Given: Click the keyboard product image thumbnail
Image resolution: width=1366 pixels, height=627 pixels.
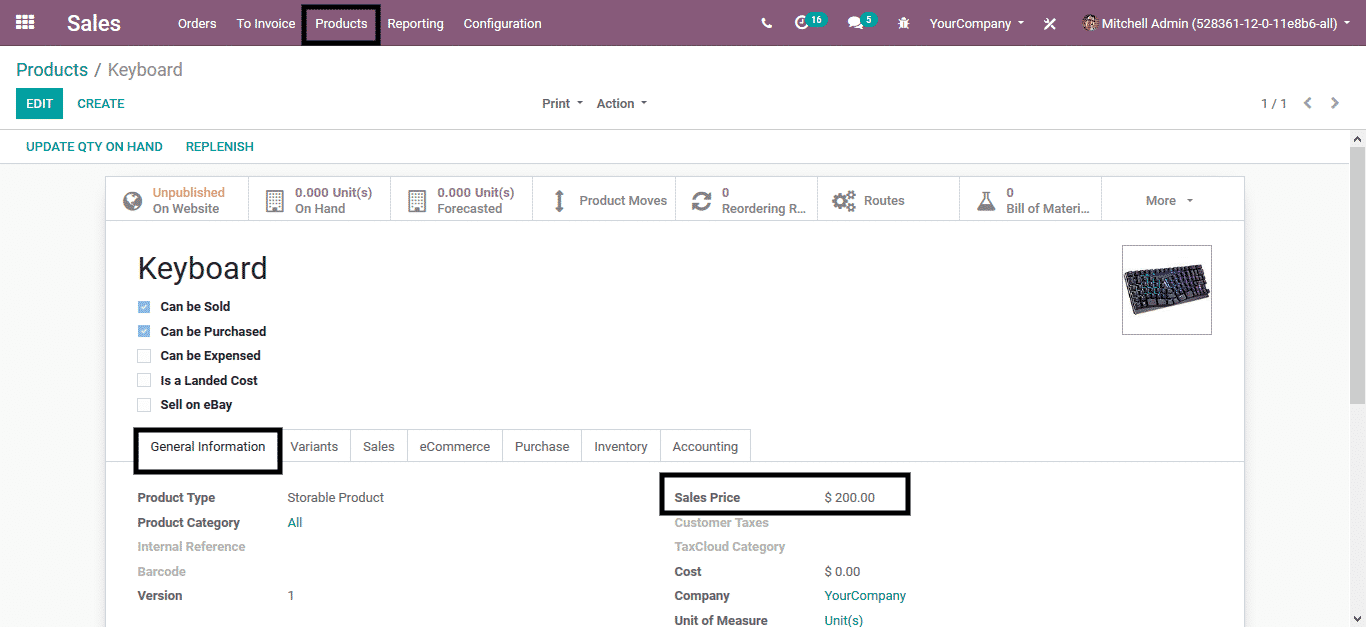Looking at the screenshot, I should (x=1166, y=290).
